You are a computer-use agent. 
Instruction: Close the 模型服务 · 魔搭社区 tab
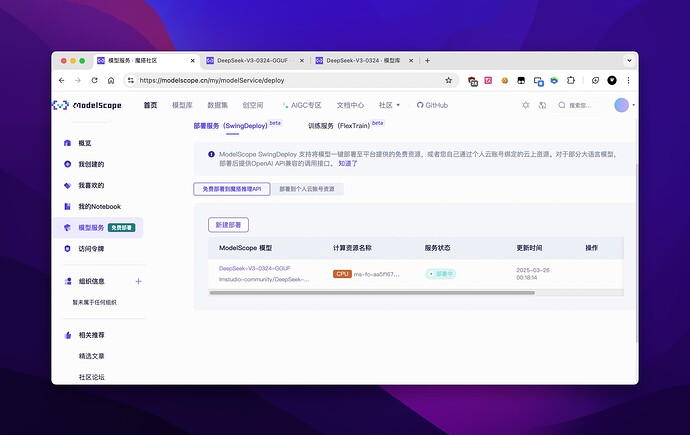click(x=192, y=61)
